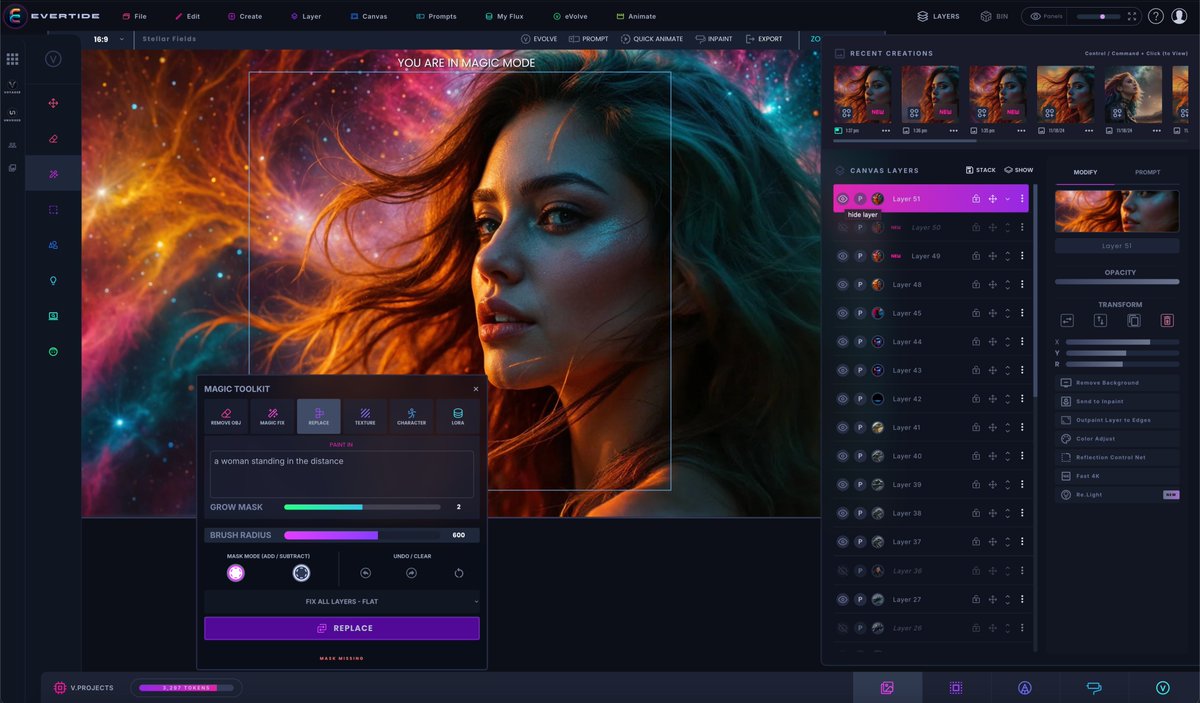Screen dimensions: 1200x703
Task: Open the apps grid icon
Action: (x=12, y=59)
